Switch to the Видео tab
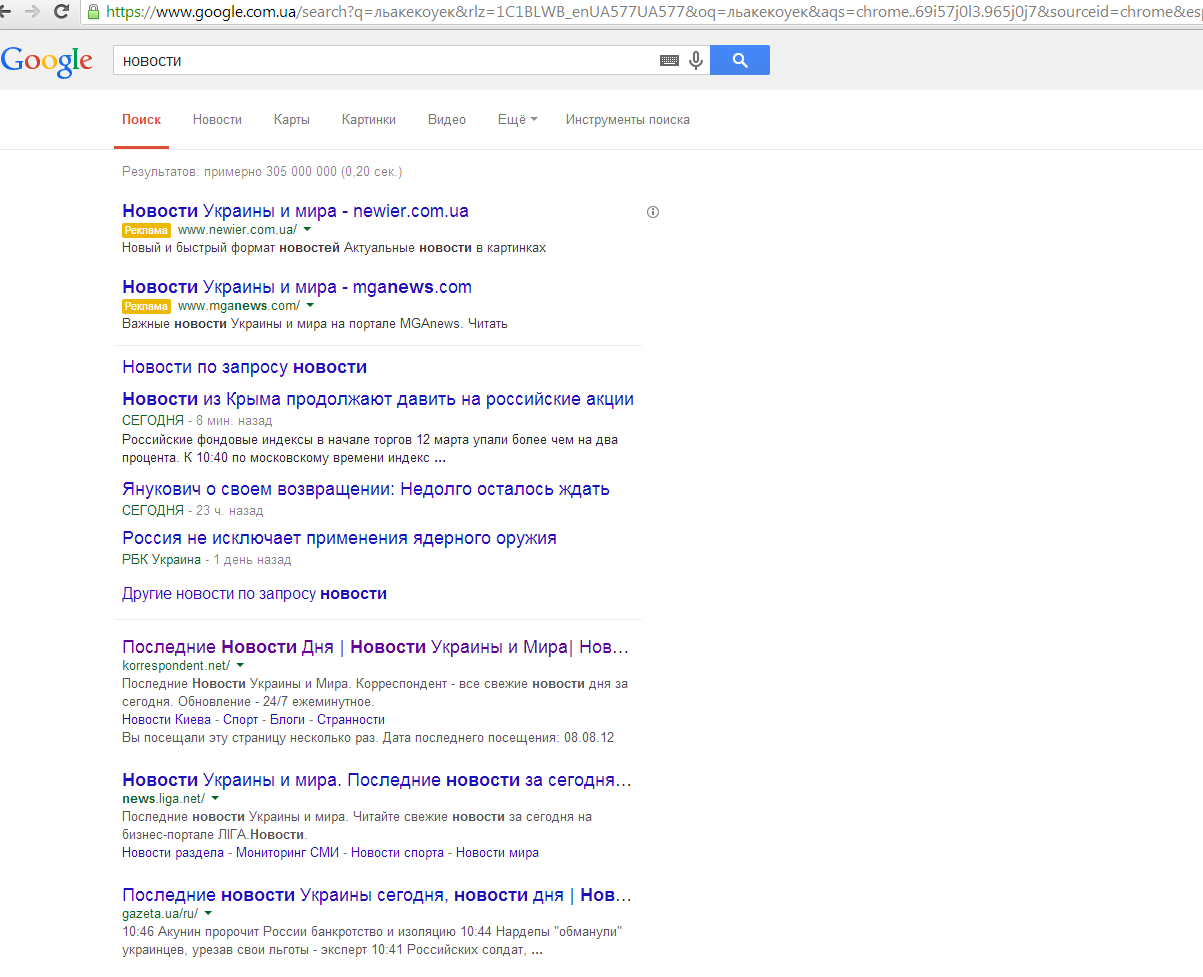 [x=446, y=119]
